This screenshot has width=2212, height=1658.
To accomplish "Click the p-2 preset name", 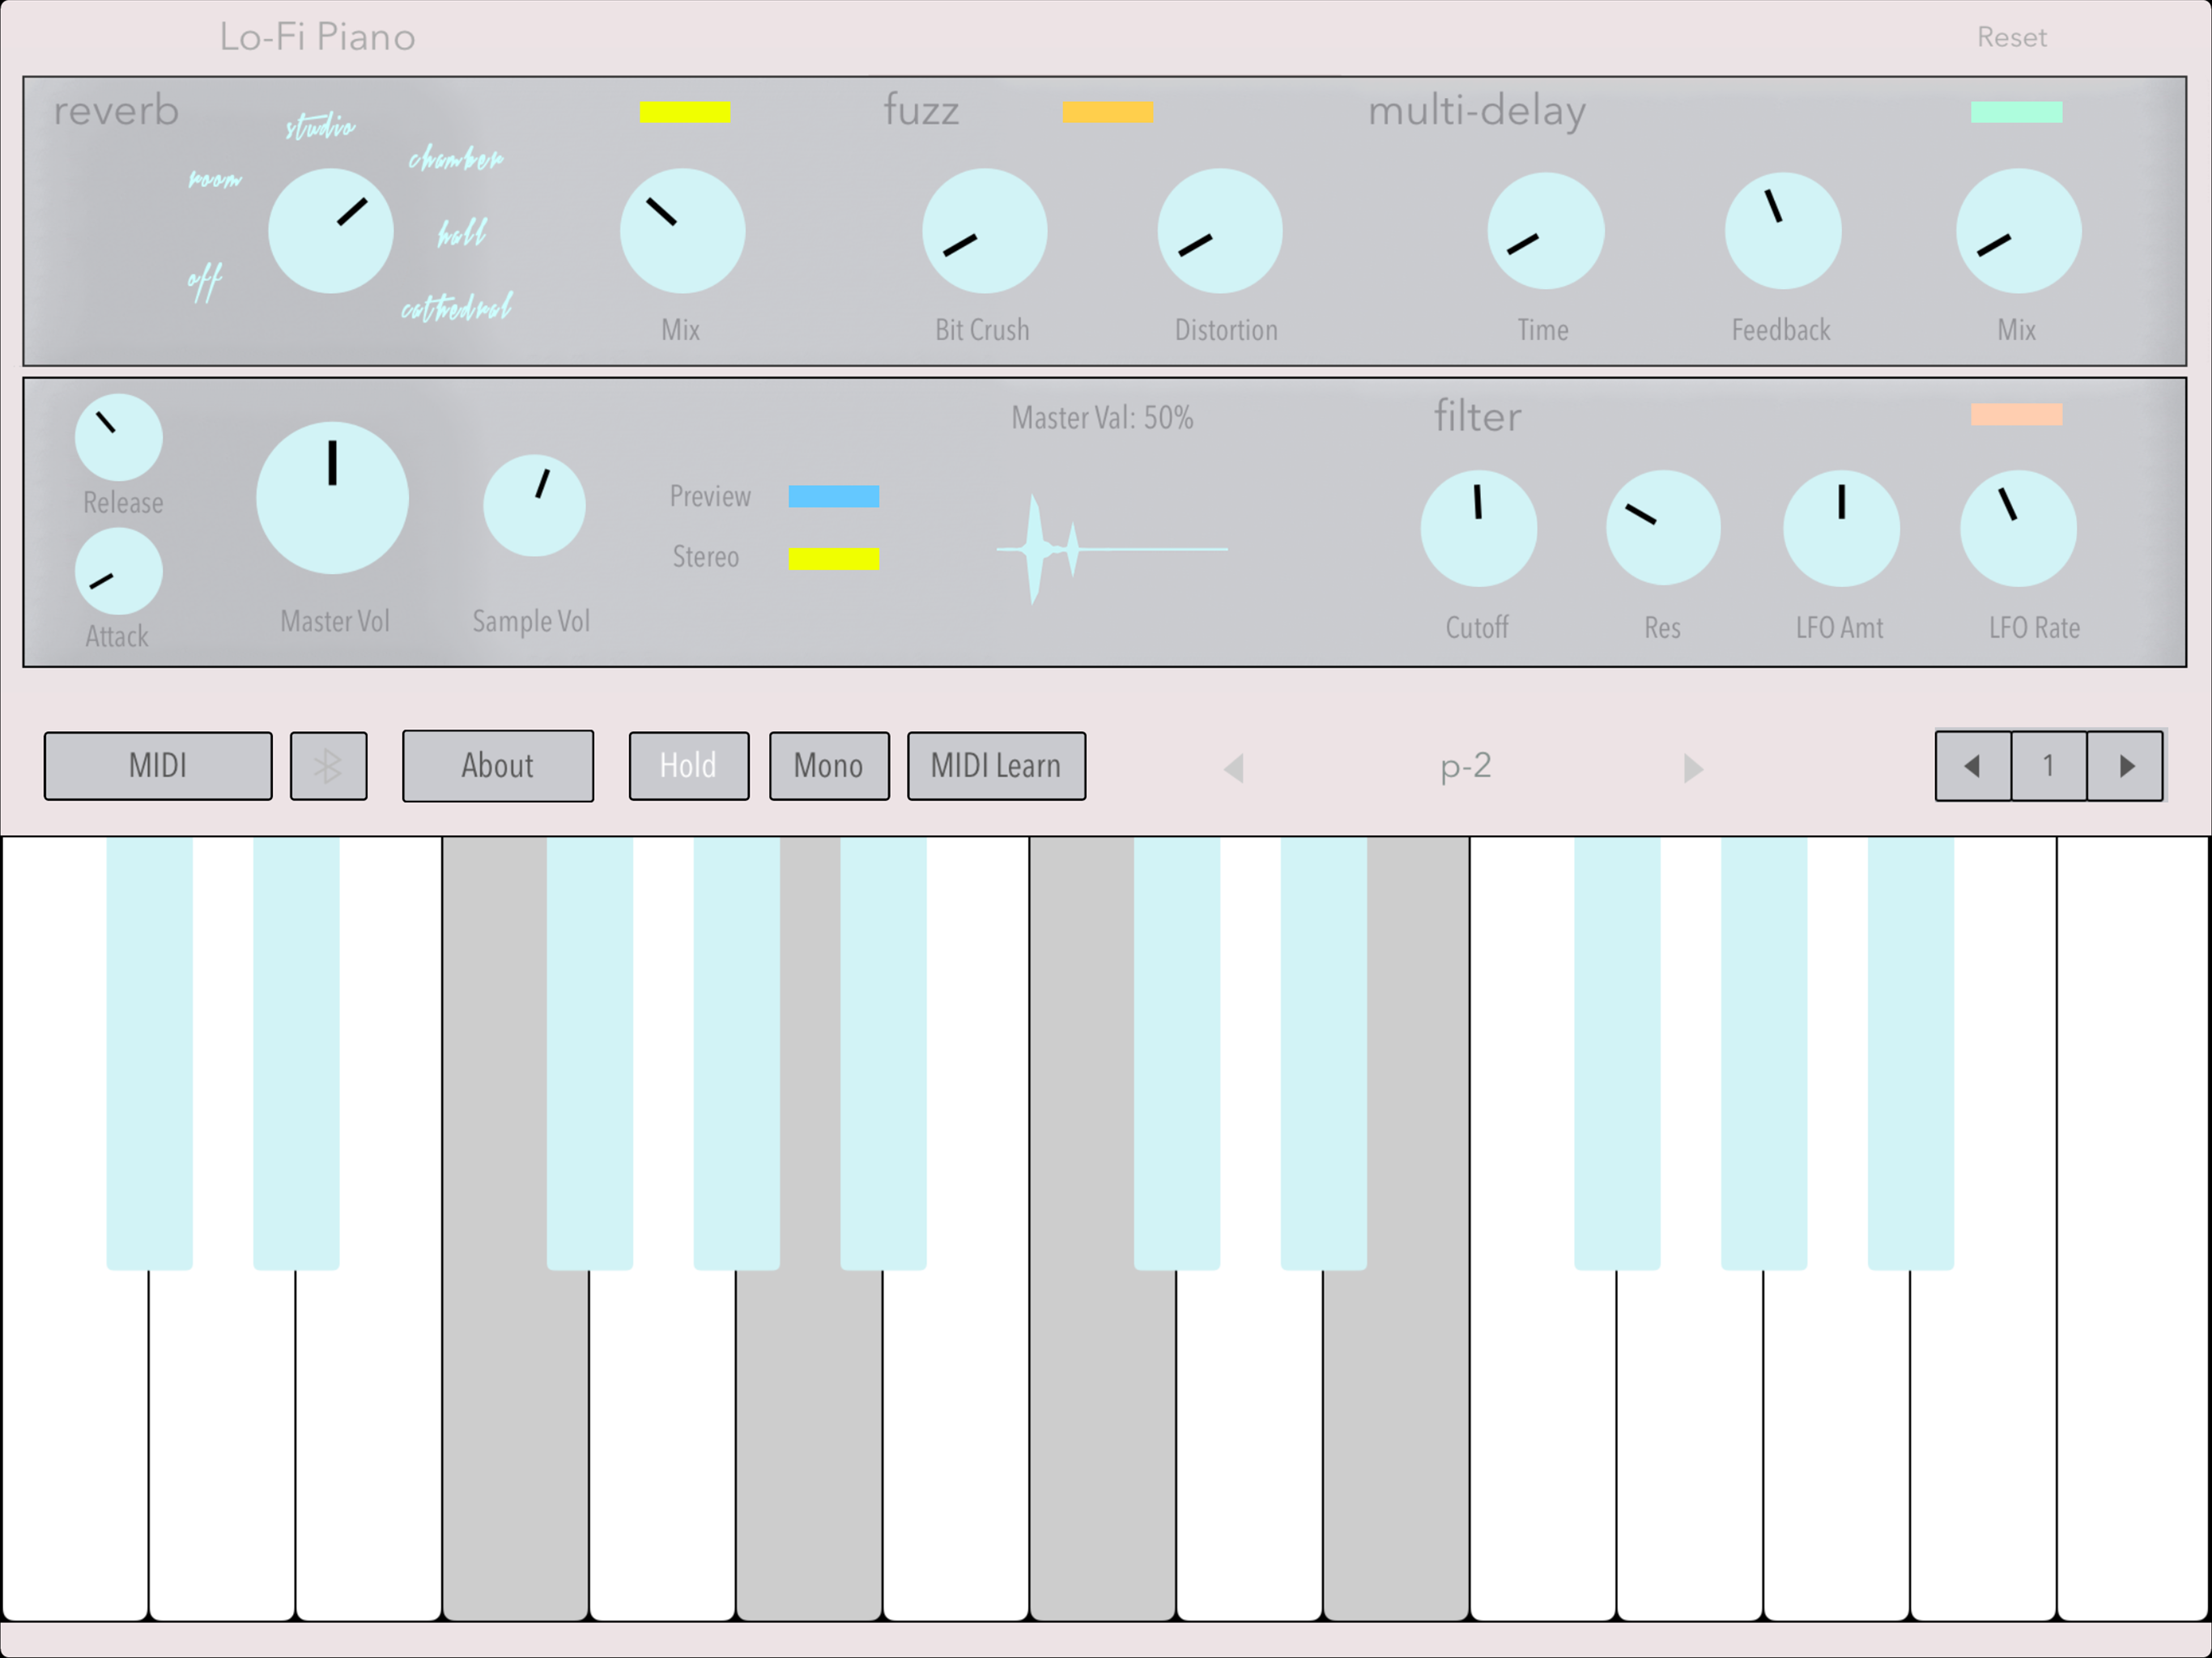I will pos(1466,767).
